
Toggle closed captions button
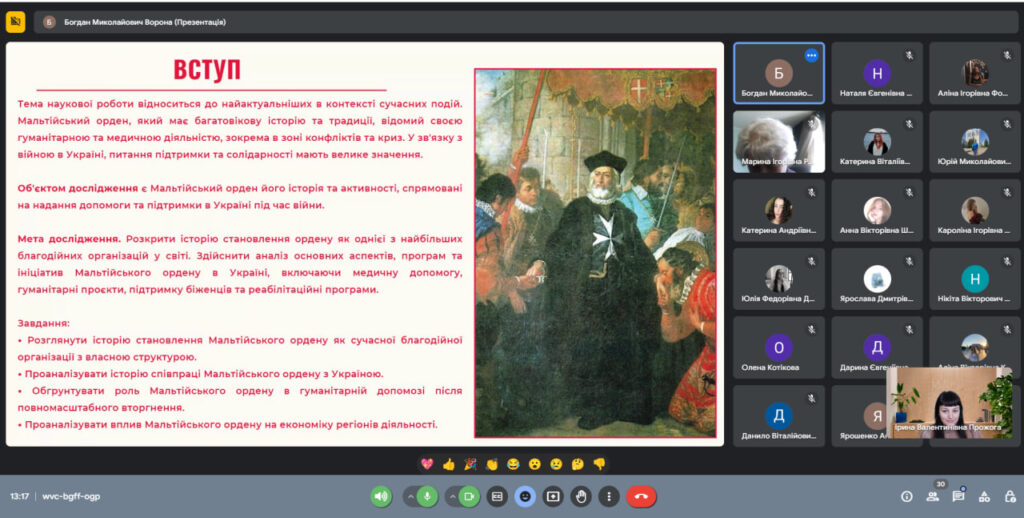pos(497,496)
